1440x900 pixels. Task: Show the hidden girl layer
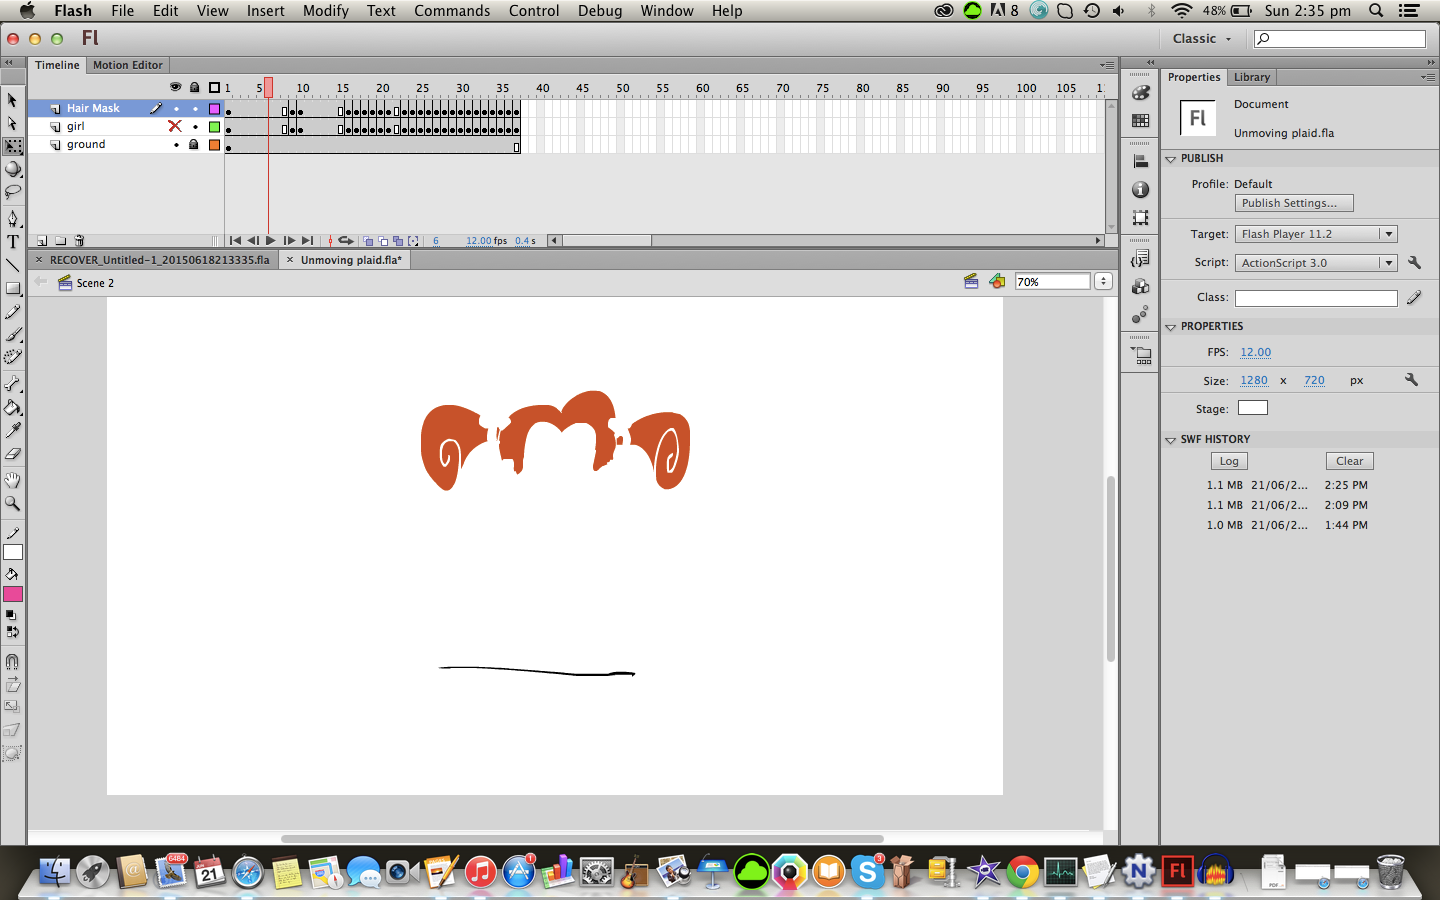[x=175, y=126]
